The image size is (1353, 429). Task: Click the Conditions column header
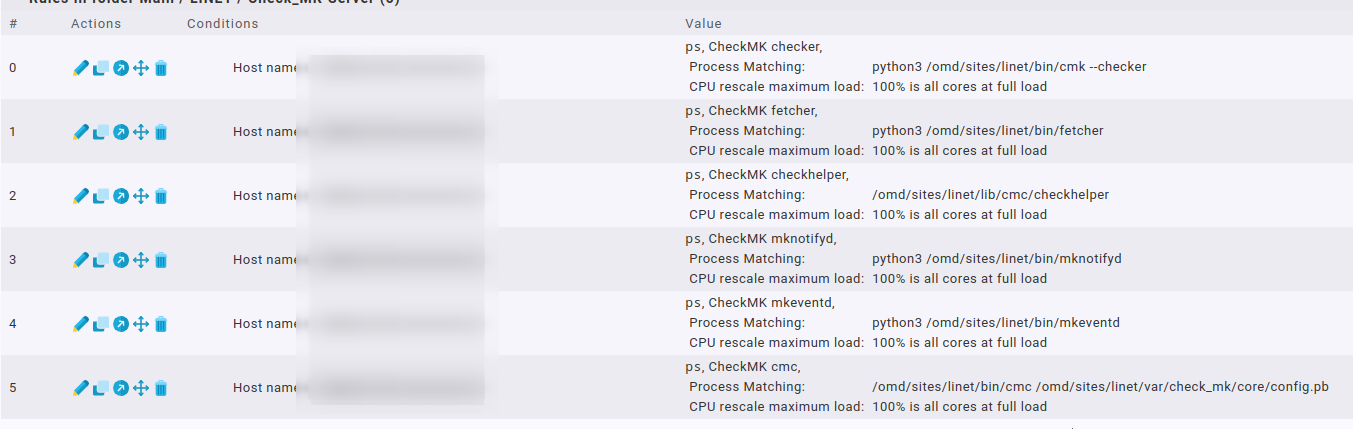coord(222,23)
